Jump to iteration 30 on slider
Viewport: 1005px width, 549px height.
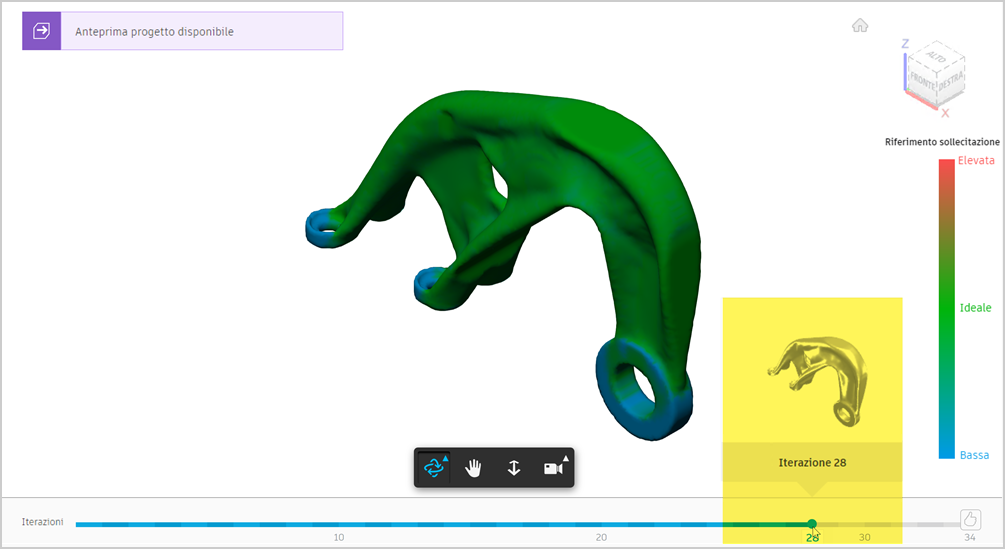[865, 537]
